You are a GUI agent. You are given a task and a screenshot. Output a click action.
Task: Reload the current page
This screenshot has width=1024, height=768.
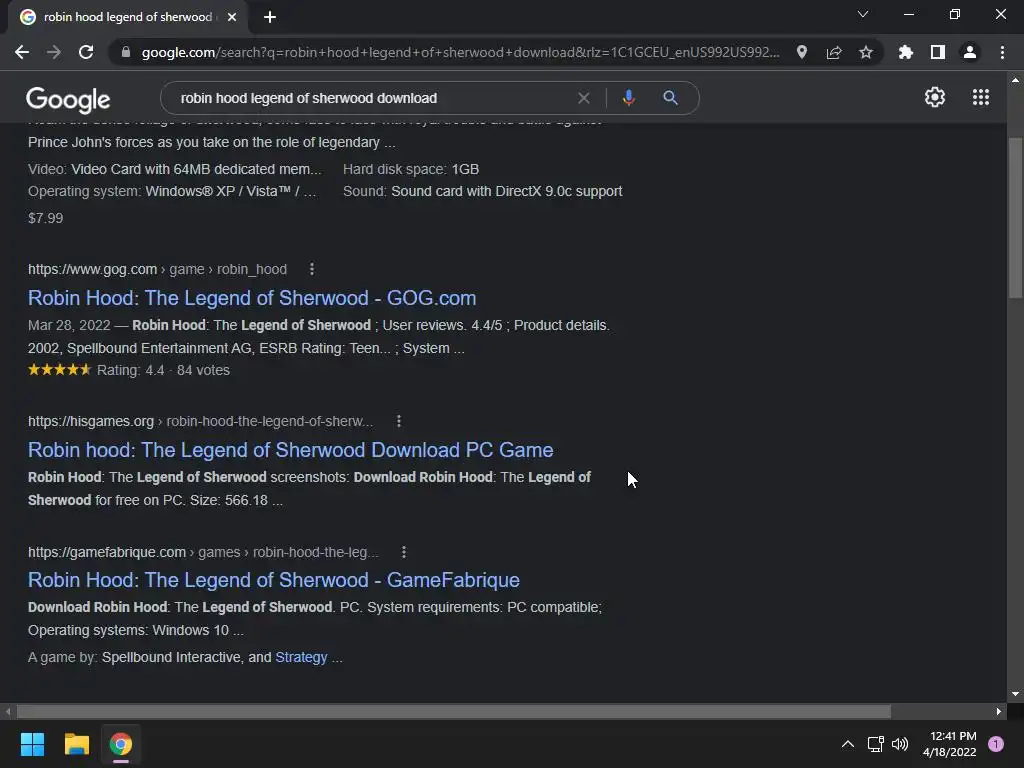(x=86, y=52)
